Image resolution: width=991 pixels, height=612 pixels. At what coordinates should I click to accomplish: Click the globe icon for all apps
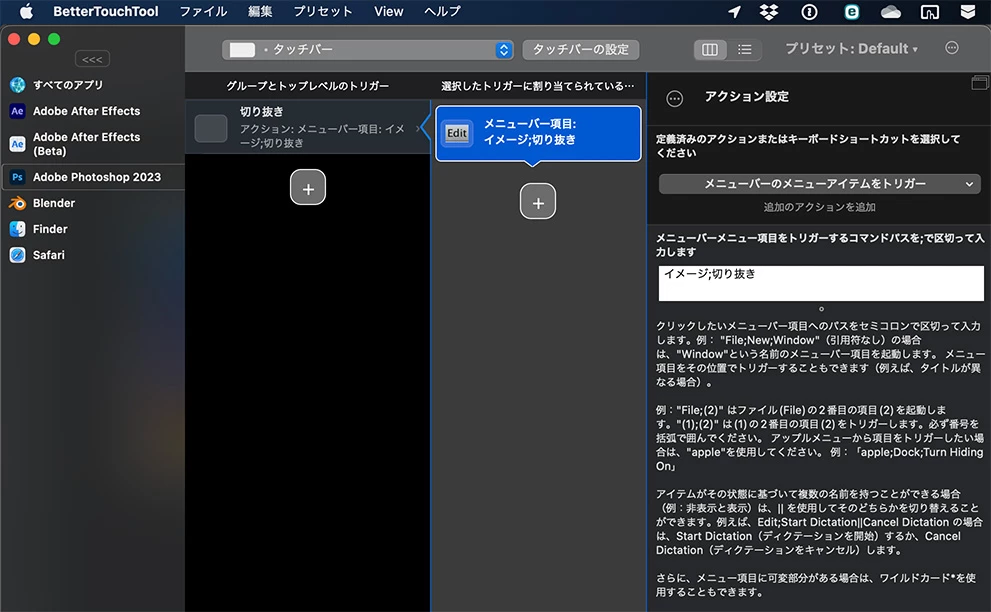(18, 85)
